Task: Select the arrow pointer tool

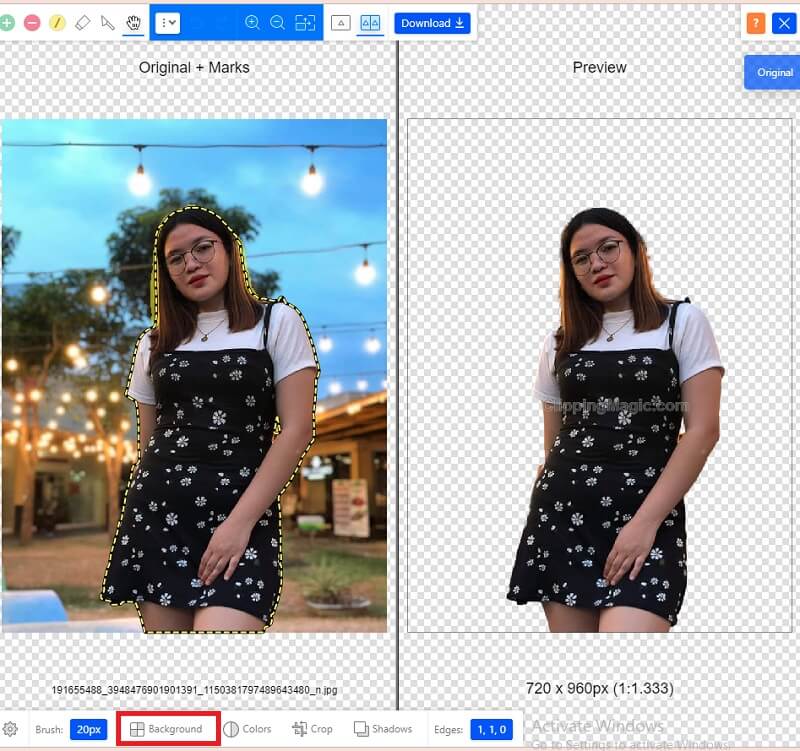Action: [107, 21]
